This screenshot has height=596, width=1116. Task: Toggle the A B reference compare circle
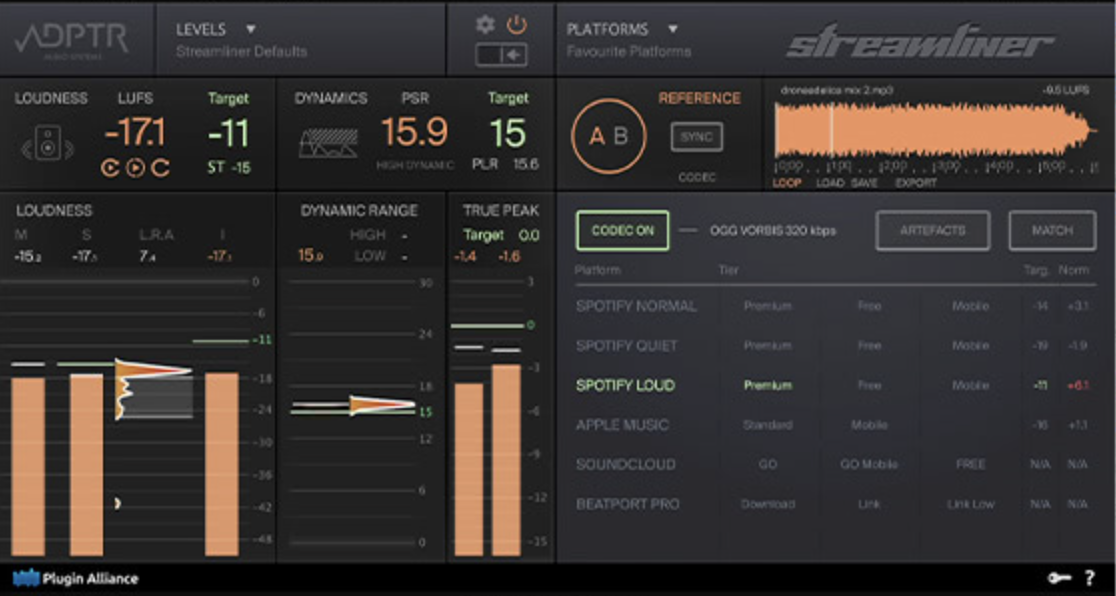click(x=609, y=137)
